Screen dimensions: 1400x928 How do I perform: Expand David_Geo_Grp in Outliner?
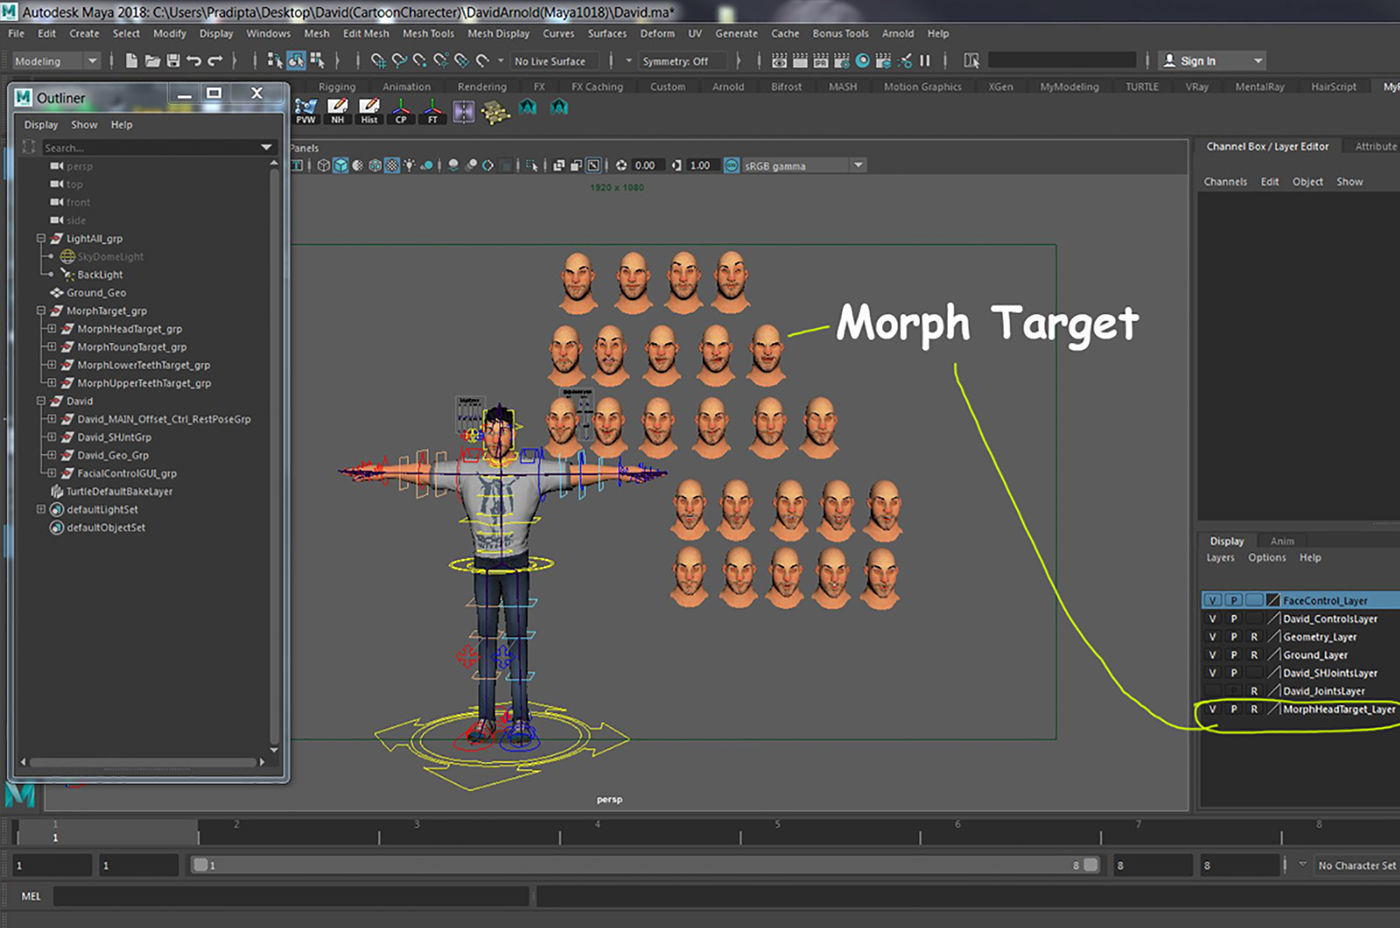52,454
